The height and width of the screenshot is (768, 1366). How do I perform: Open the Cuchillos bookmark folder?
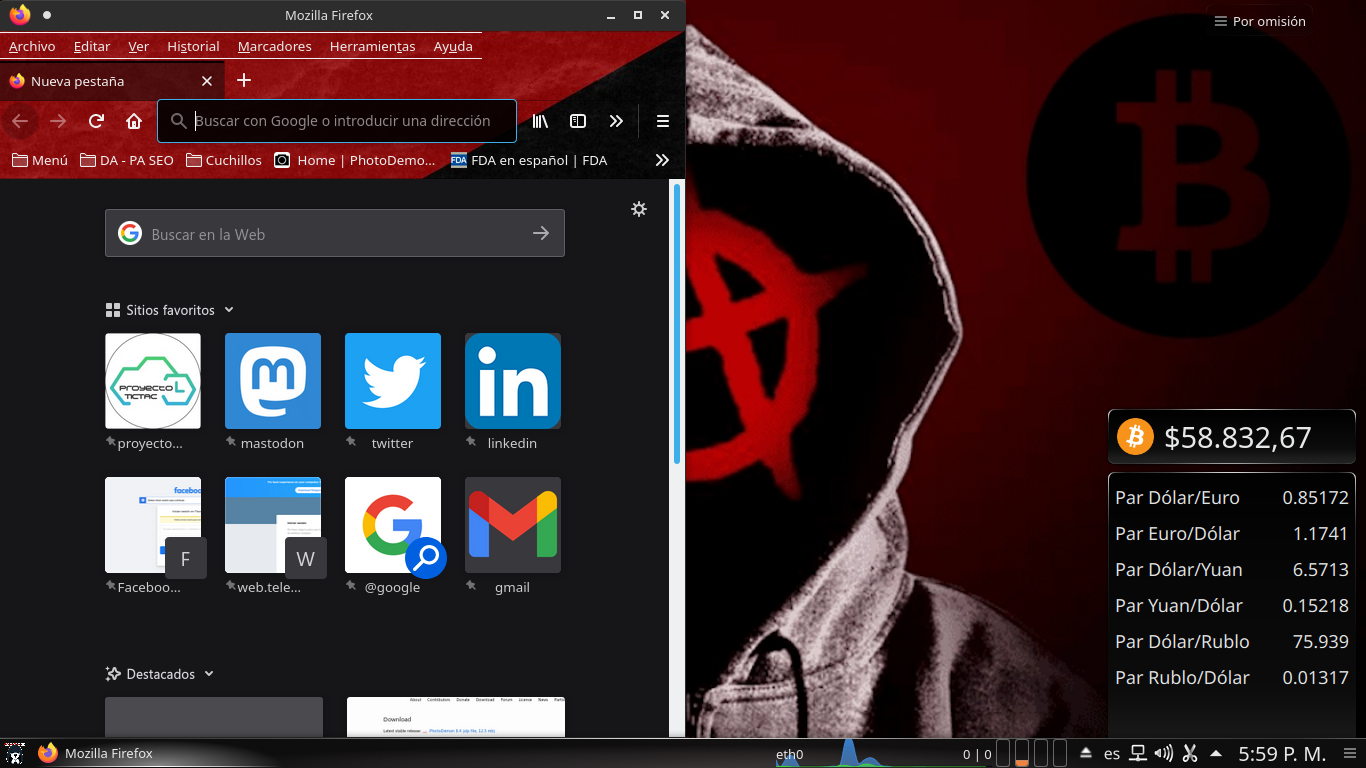click(x=224, y=160)
